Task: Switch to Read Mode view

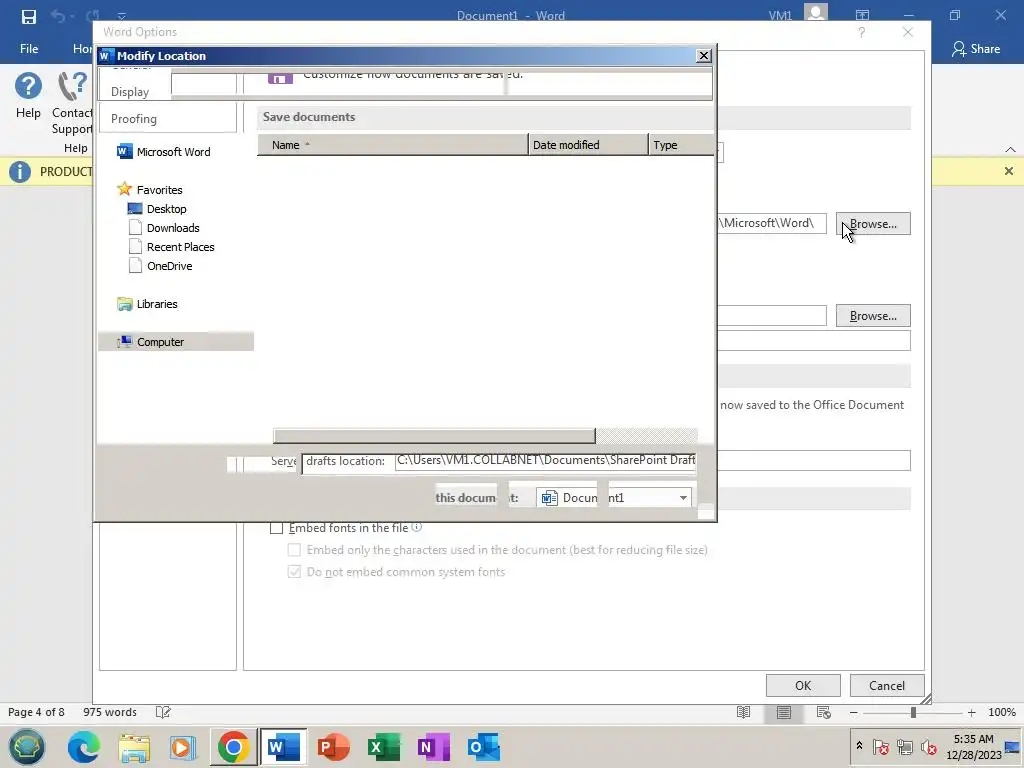Action: coord(743,712)
